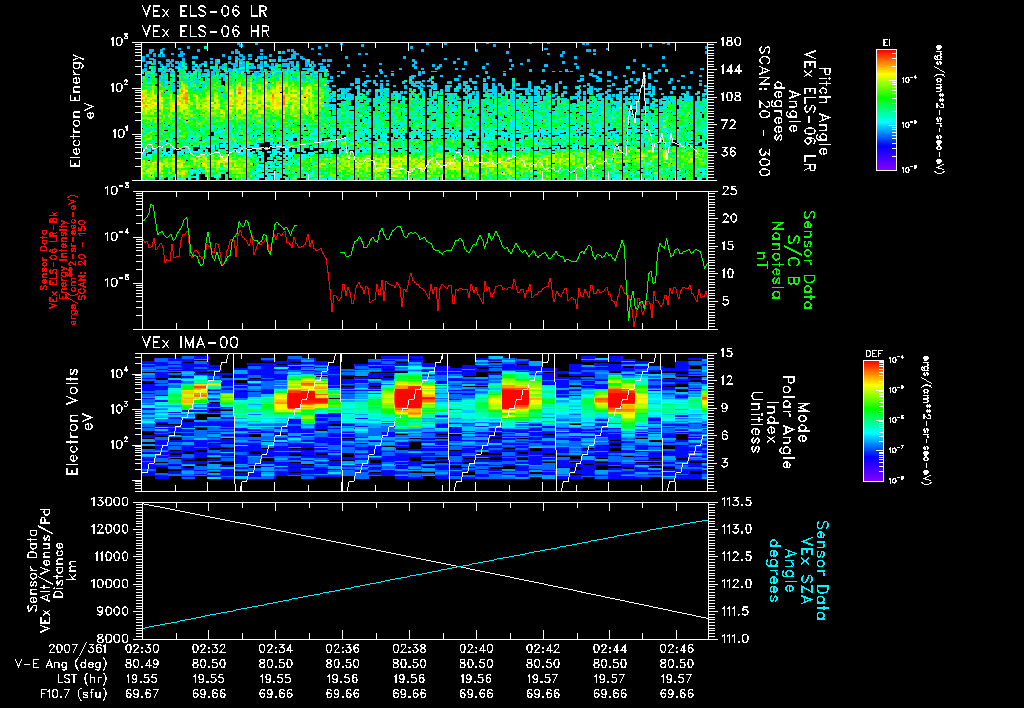Click the '02:36' time axis label
The image size is (1024, 708).
pos(342,649)
